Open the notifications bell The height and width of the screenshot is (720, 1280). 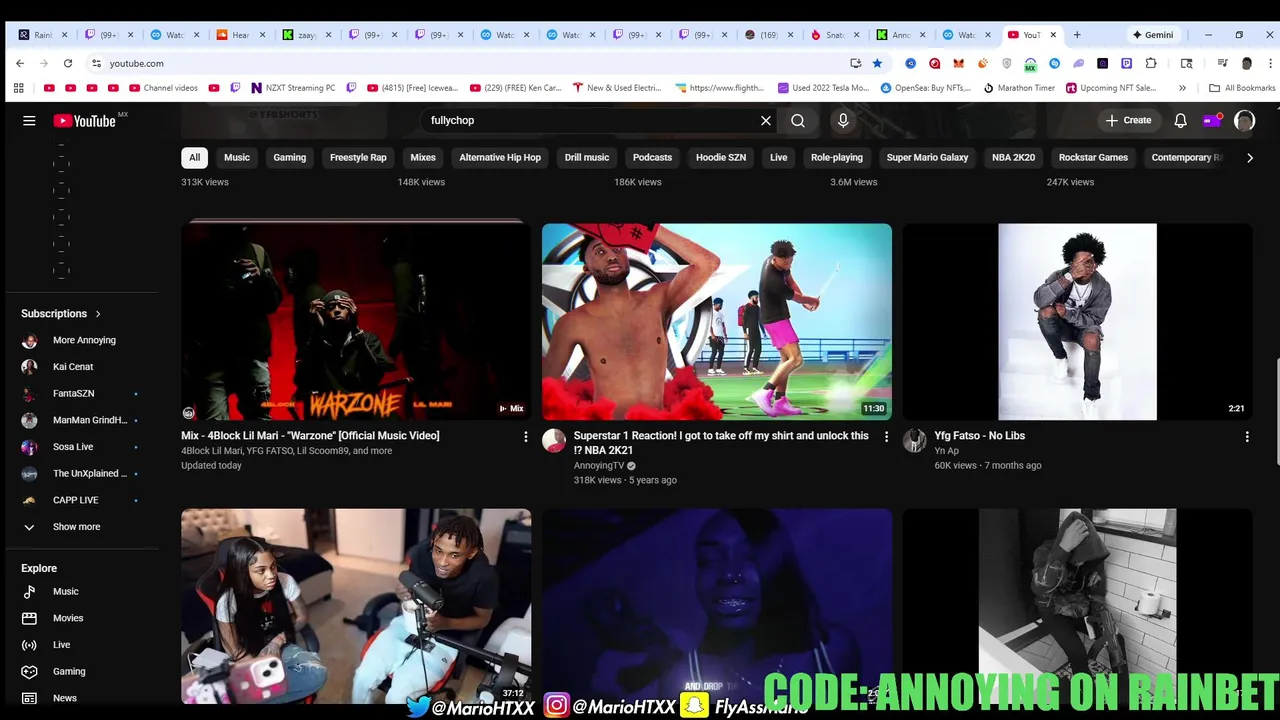pyautogui.click(x=1180, y=120)
